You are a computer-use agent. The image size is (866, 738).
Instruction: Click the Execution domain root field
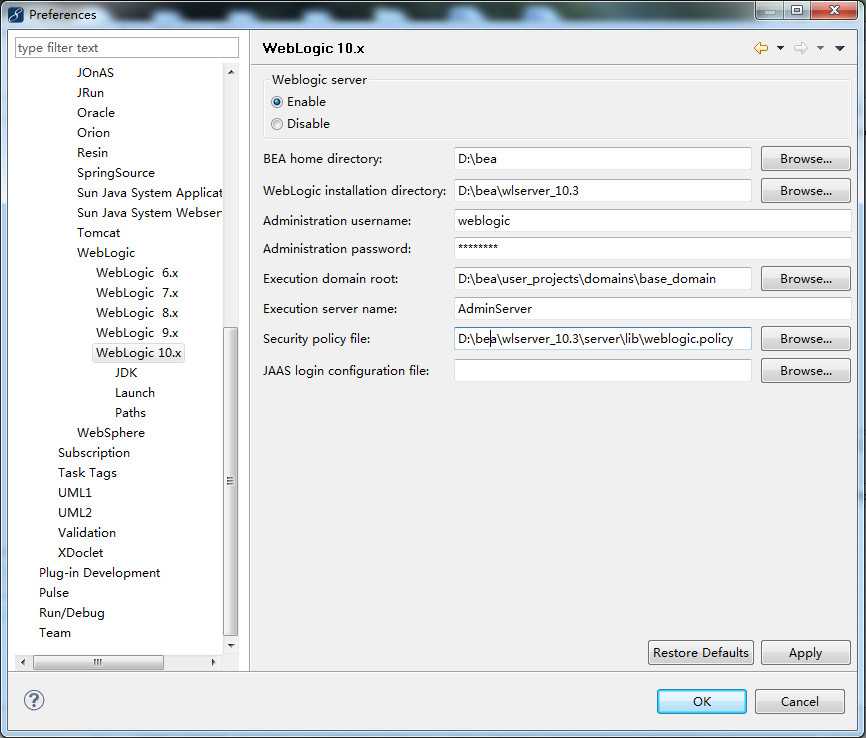pyautogui.click(x=602, y=279)
